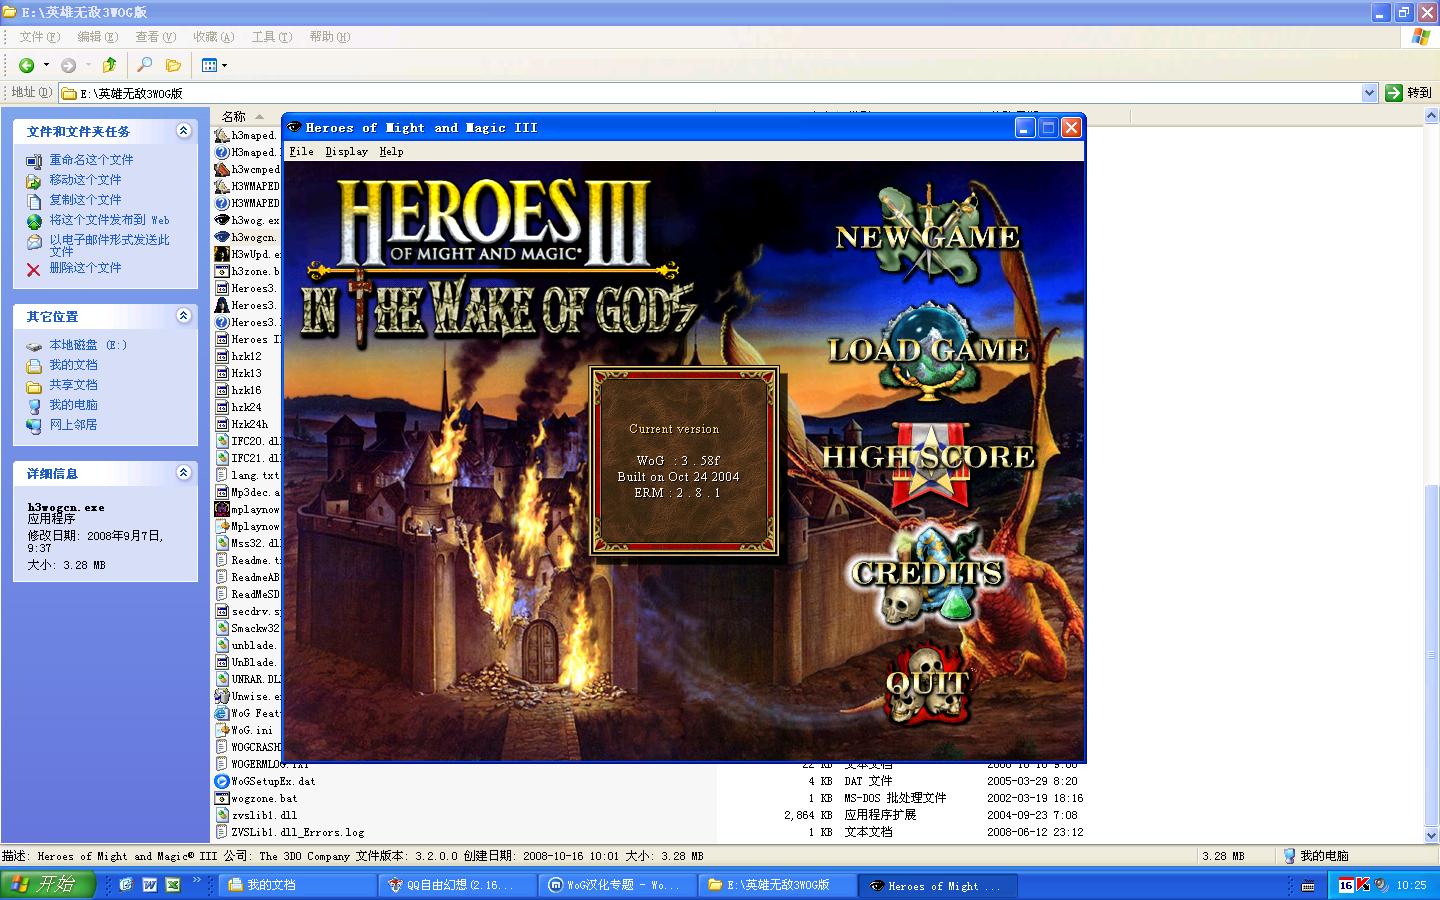Open the Back button history dropdown arrow
Image resolution: width=1440 pixels, height=900 pixels.
tap(46, 65)
